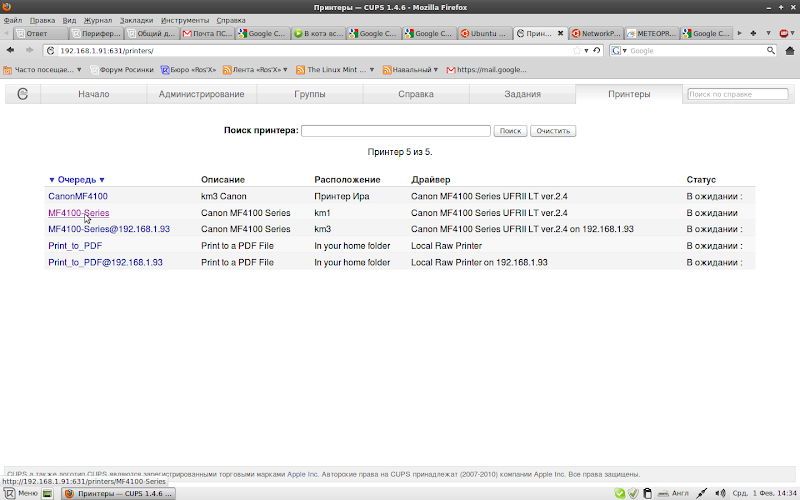Click the volume speaker icon in tray
Viewport: 800px width, 500px height.
[720, 493]
